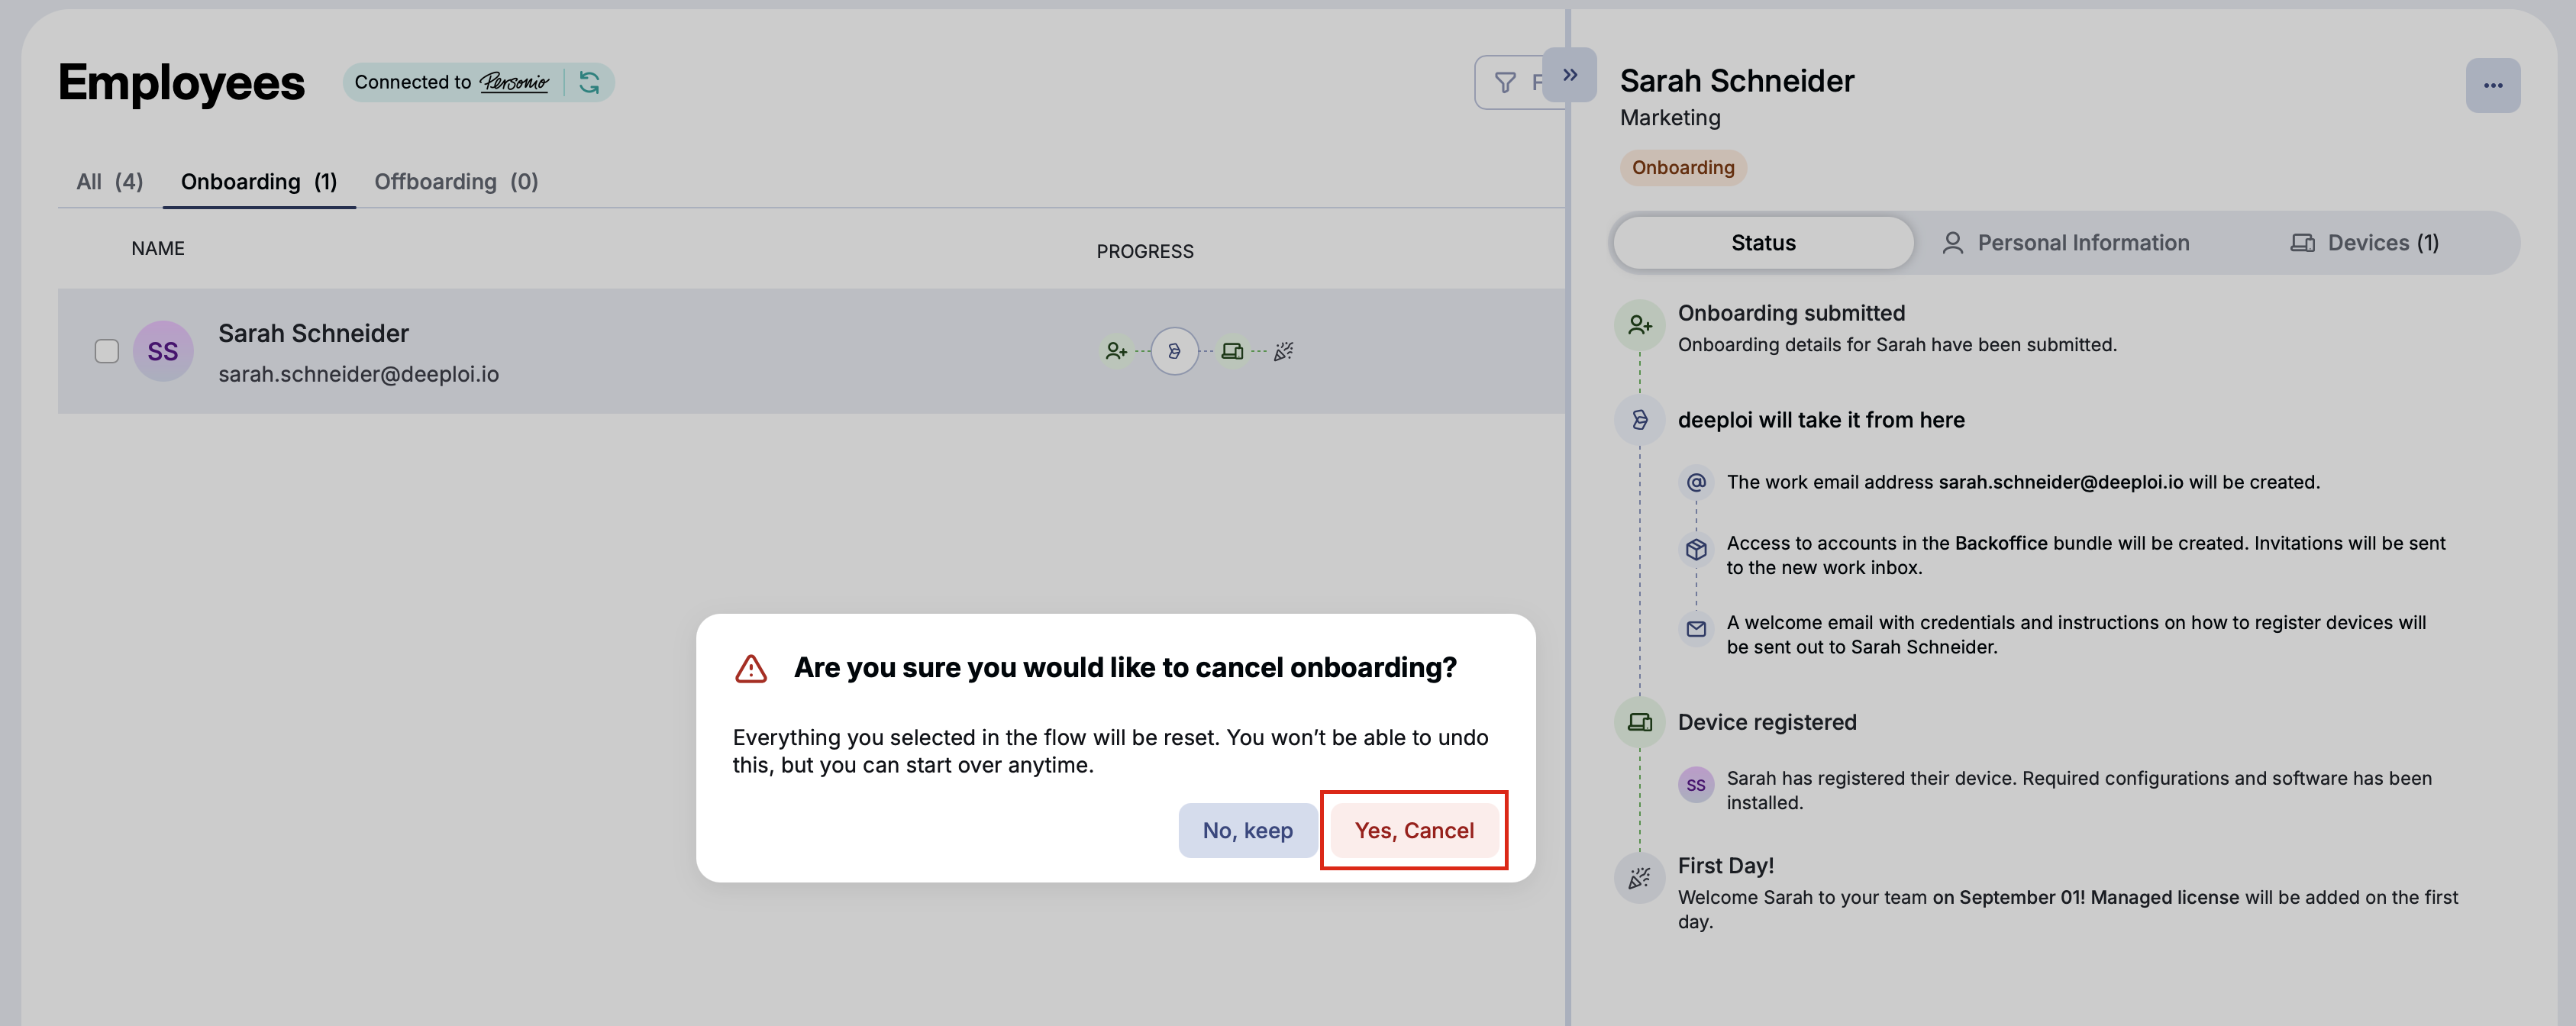
Task: Switch to the All (4) tab
Action: point(110,181)
